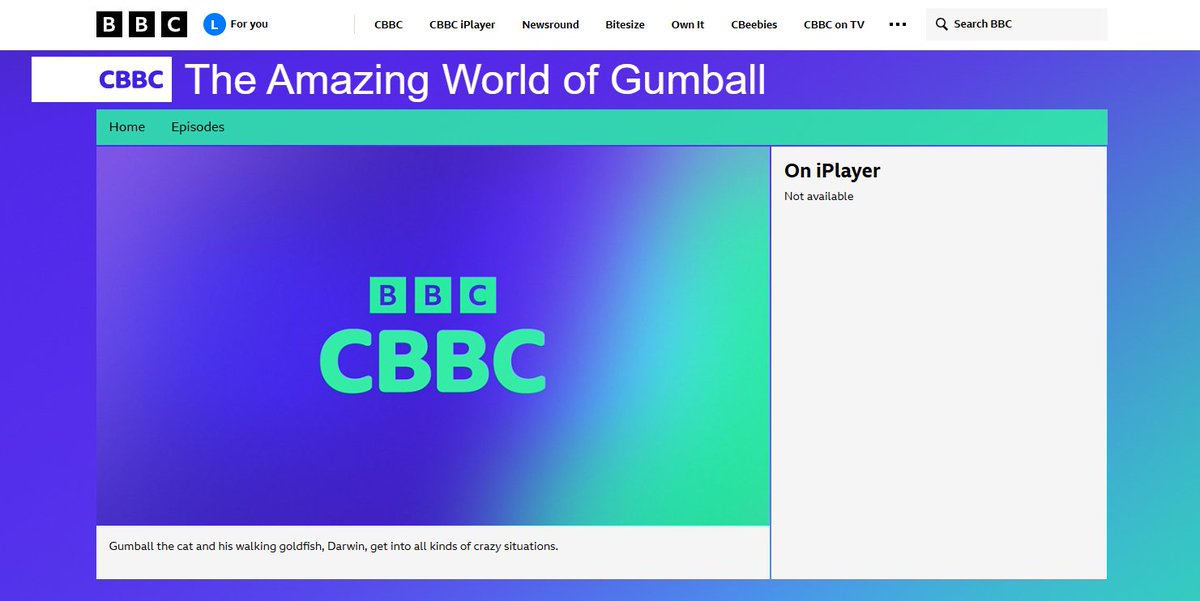Viewport: 1200px width, 601px height.
Task: Click the CBBC brand logo banner
Action: click(x=101, y=79)
